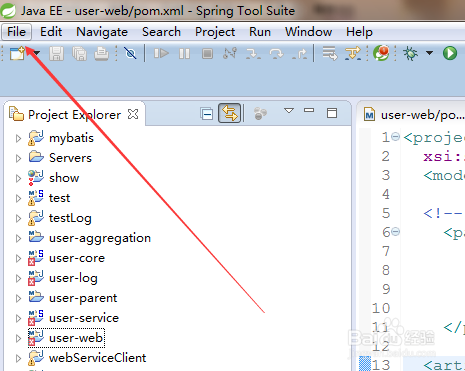Click the Print toolbar icon
This screenshot has width=465, height=371.
[x=101, y=53]
